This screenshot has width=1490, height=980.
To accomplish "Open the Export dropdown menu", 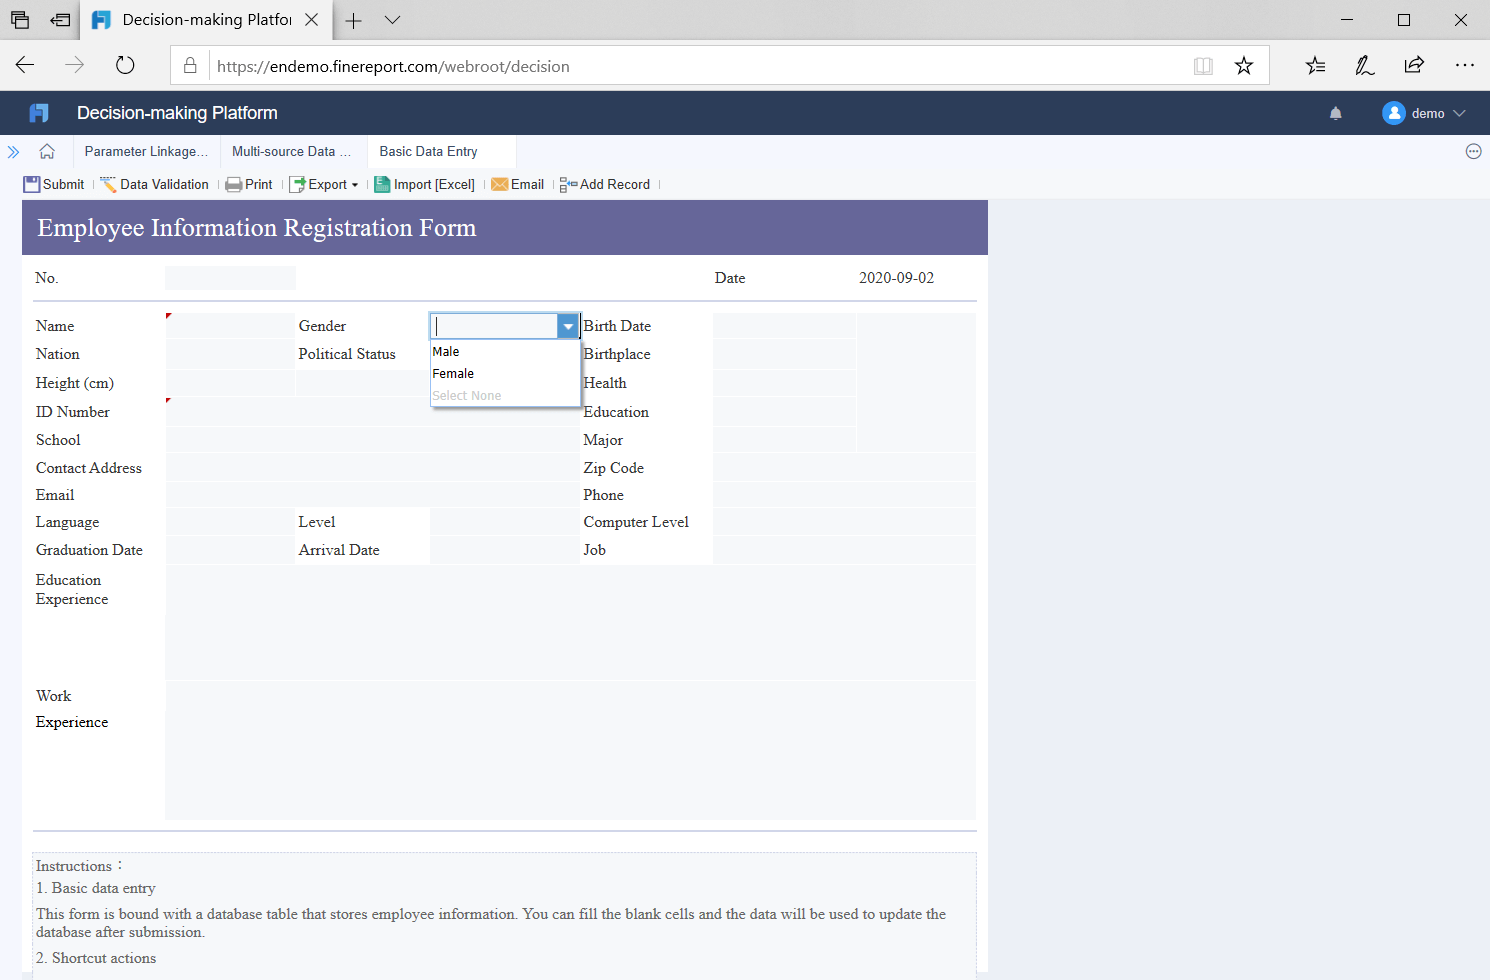I will coord(324,185).
